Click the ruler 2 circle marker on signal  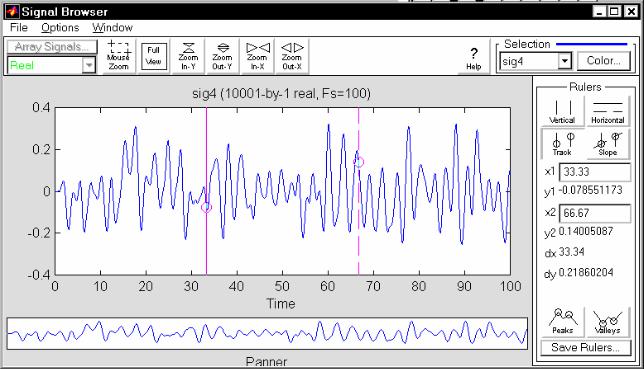pos(359,162)
